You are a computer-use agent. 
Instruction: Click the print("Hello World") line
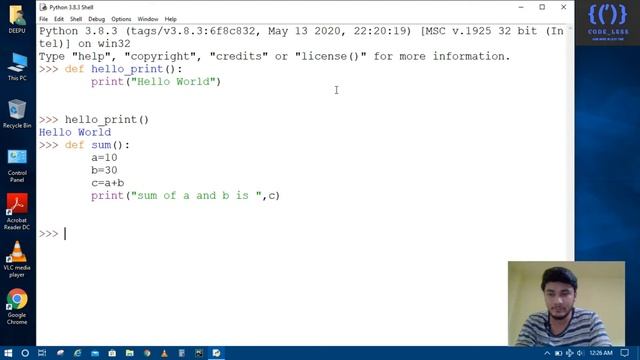[156, 82]
